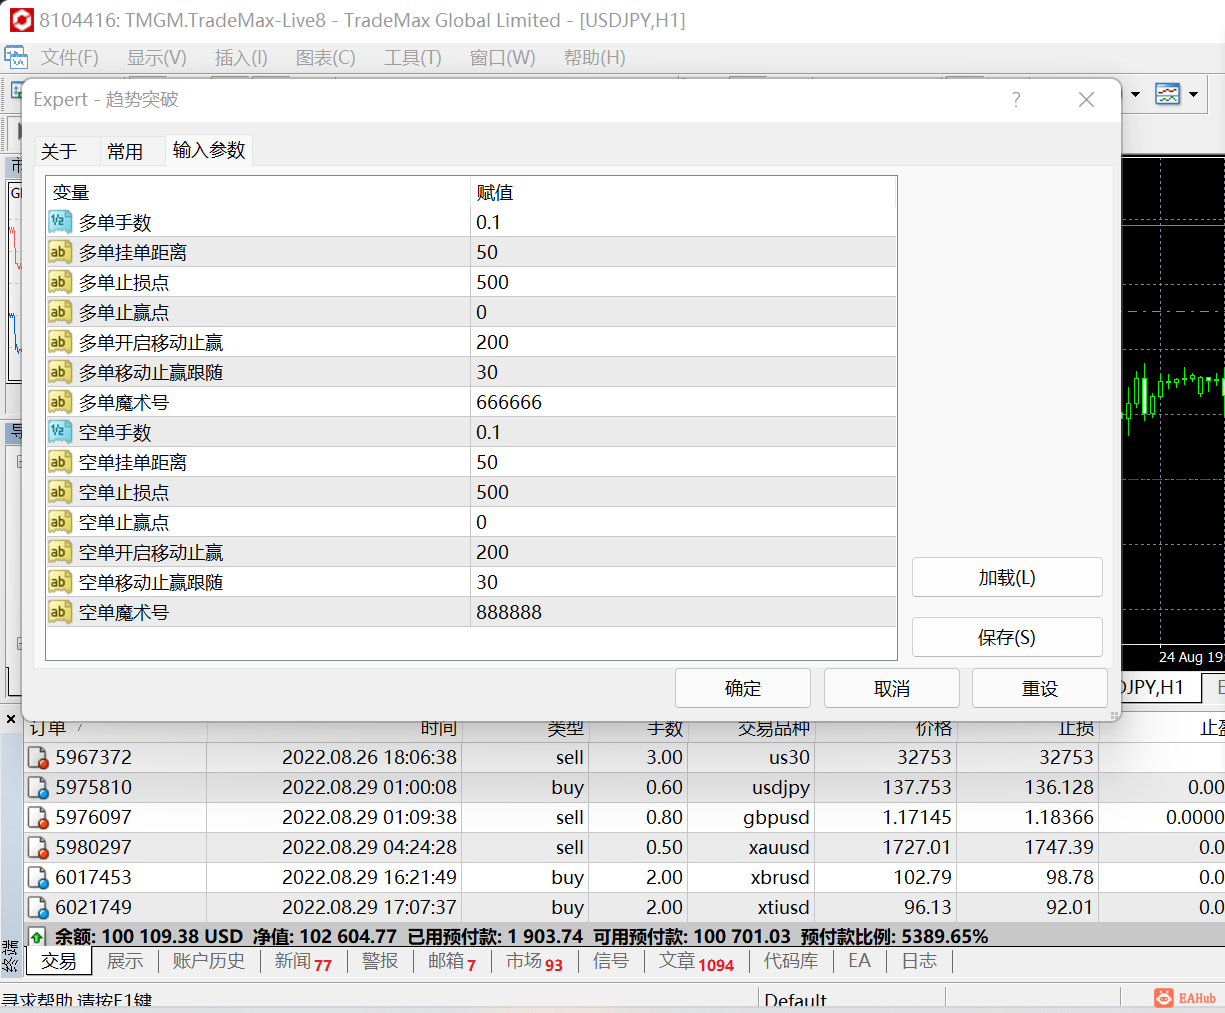This screenshot has width=1225, height=1013.
Task: Click the icon beside 多单止损点 parameter
Action: 60,282
